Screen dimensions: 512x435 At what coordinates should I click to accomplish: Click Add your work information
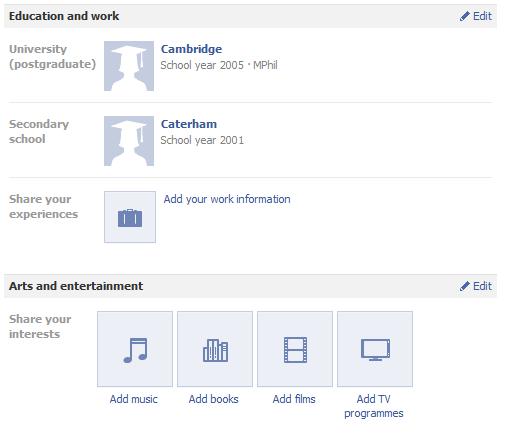coord(227,199)
